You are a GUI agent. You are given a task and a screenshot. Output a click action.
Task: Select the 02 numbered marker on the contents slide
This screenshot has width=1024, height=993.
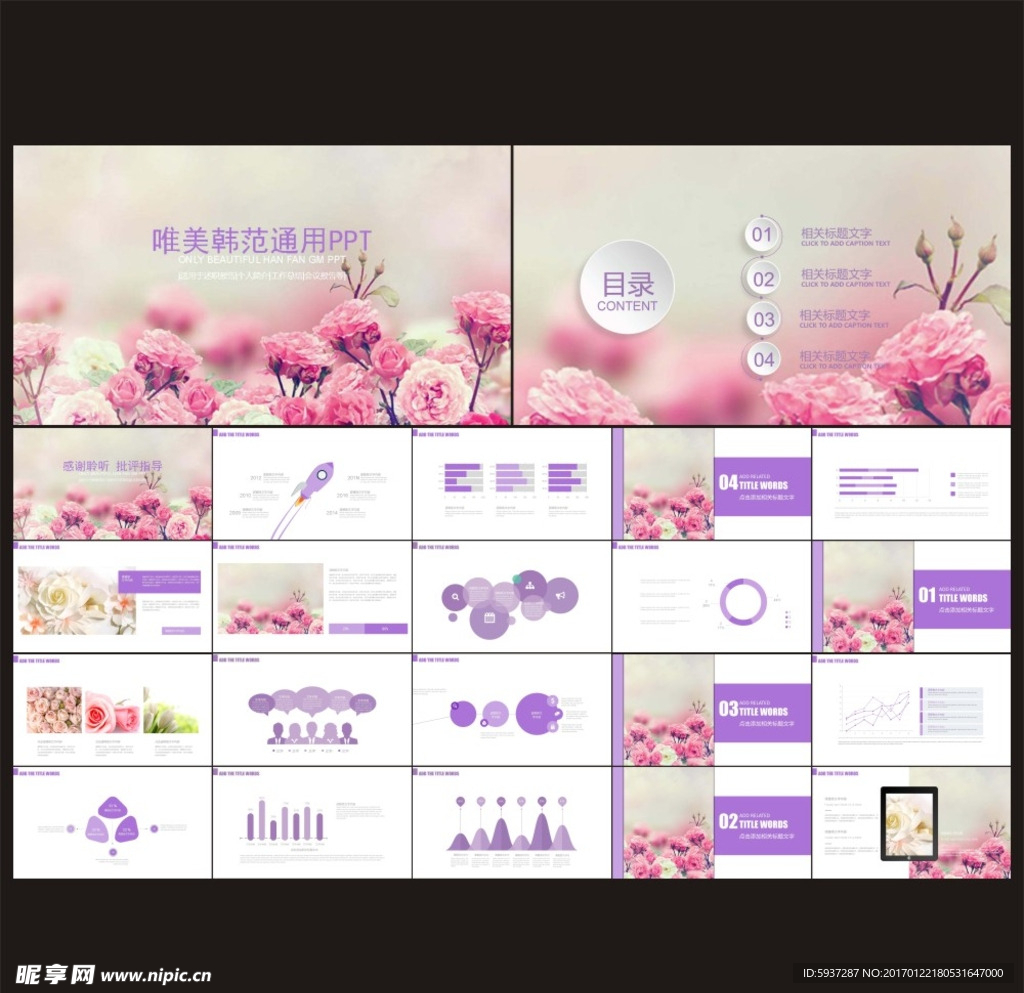pyautogui.click(x=763, y=277)
